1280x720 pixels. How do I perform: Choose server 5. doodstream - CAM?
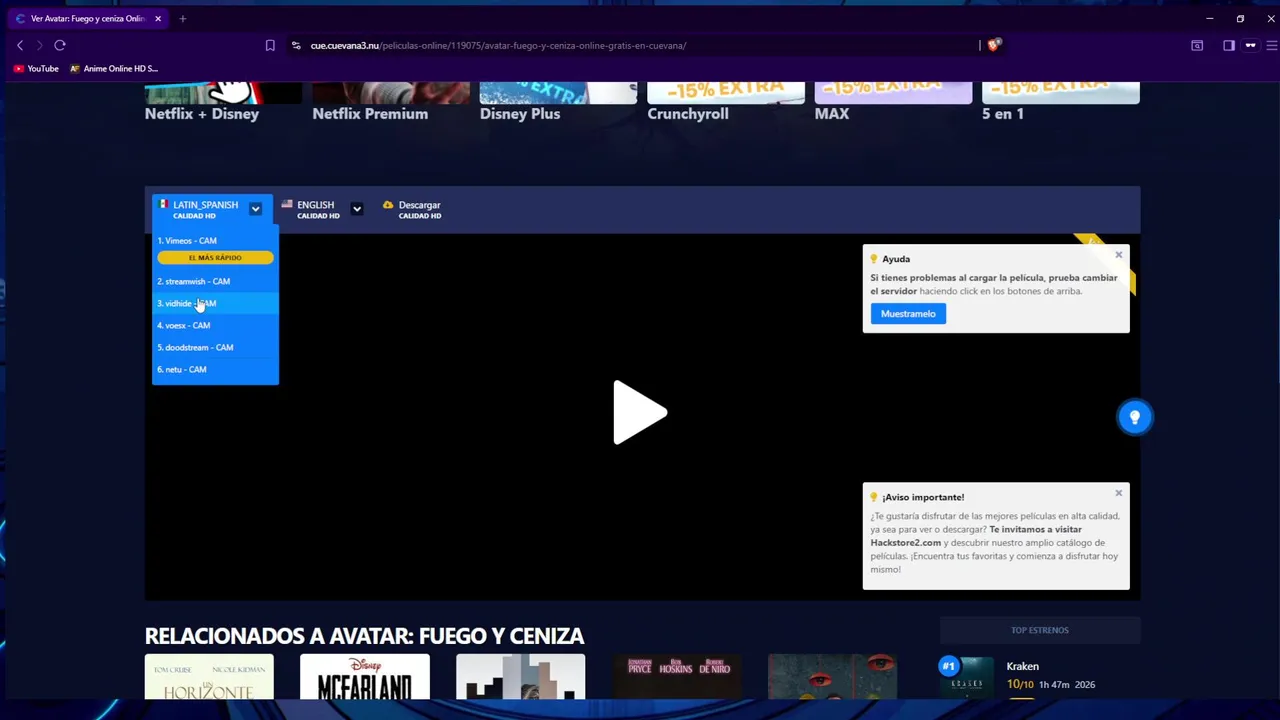click(x=215, y=347)
